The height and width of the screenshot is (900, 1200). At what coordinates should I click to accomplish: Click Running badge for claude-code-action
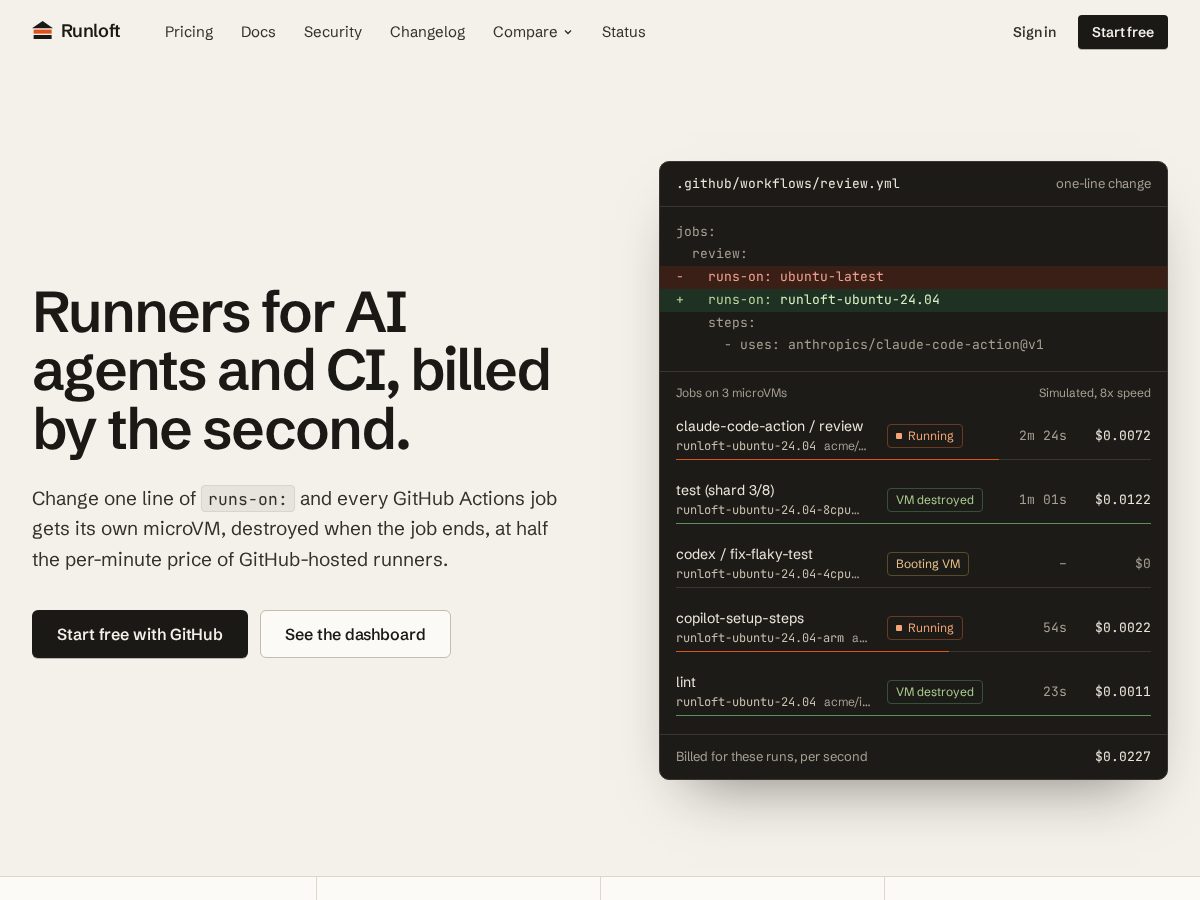coord(925,436)
